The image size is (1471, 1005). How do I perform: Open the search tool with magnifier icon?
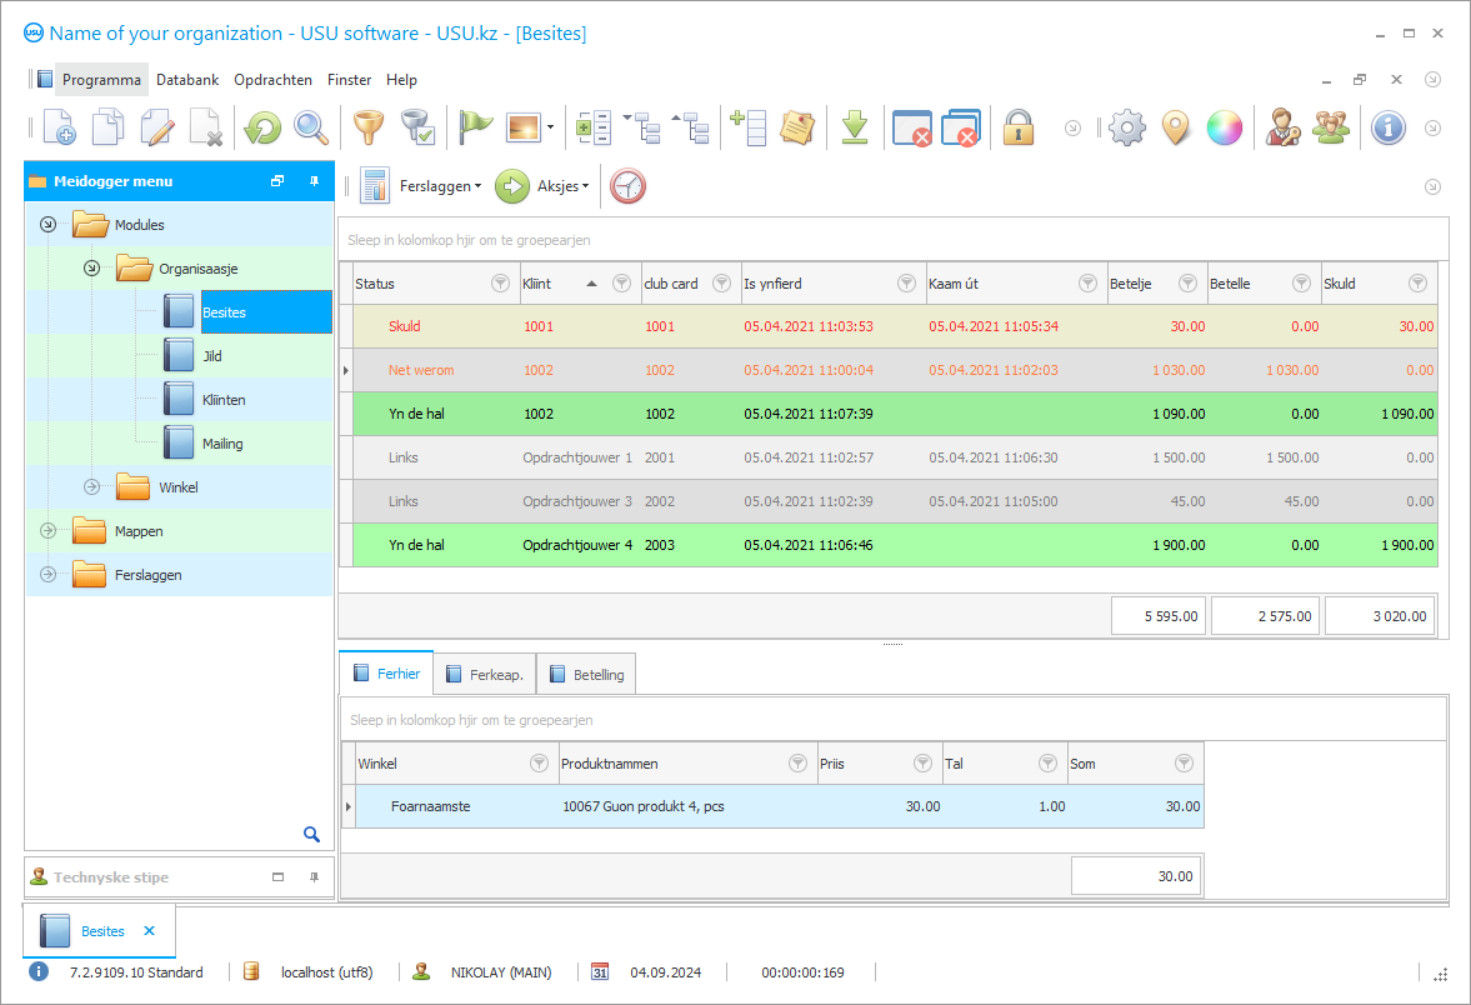(311, 127)
